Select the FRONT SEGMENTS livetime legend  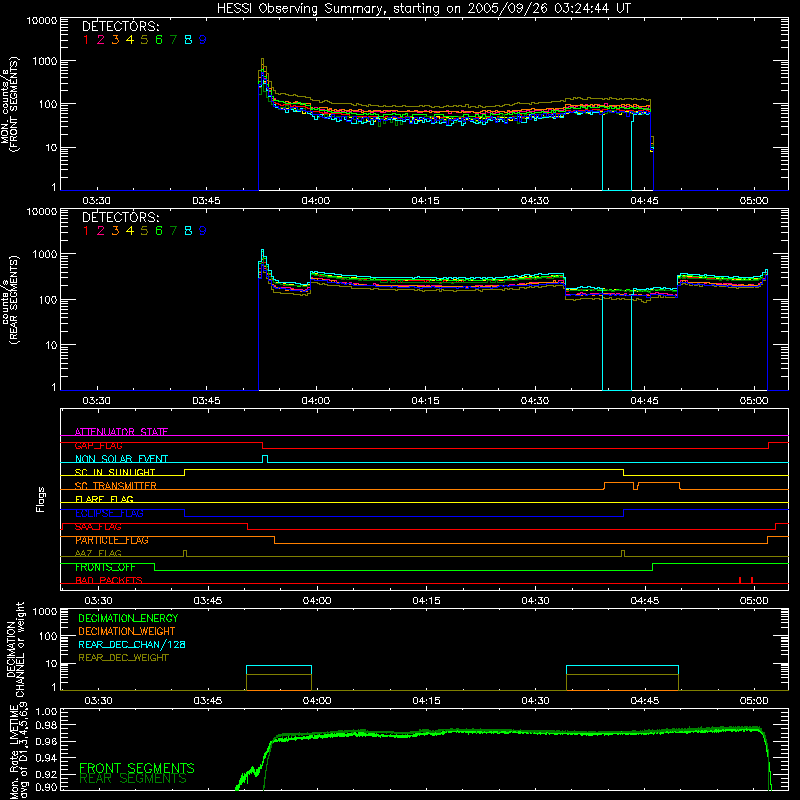click(137, 768)
